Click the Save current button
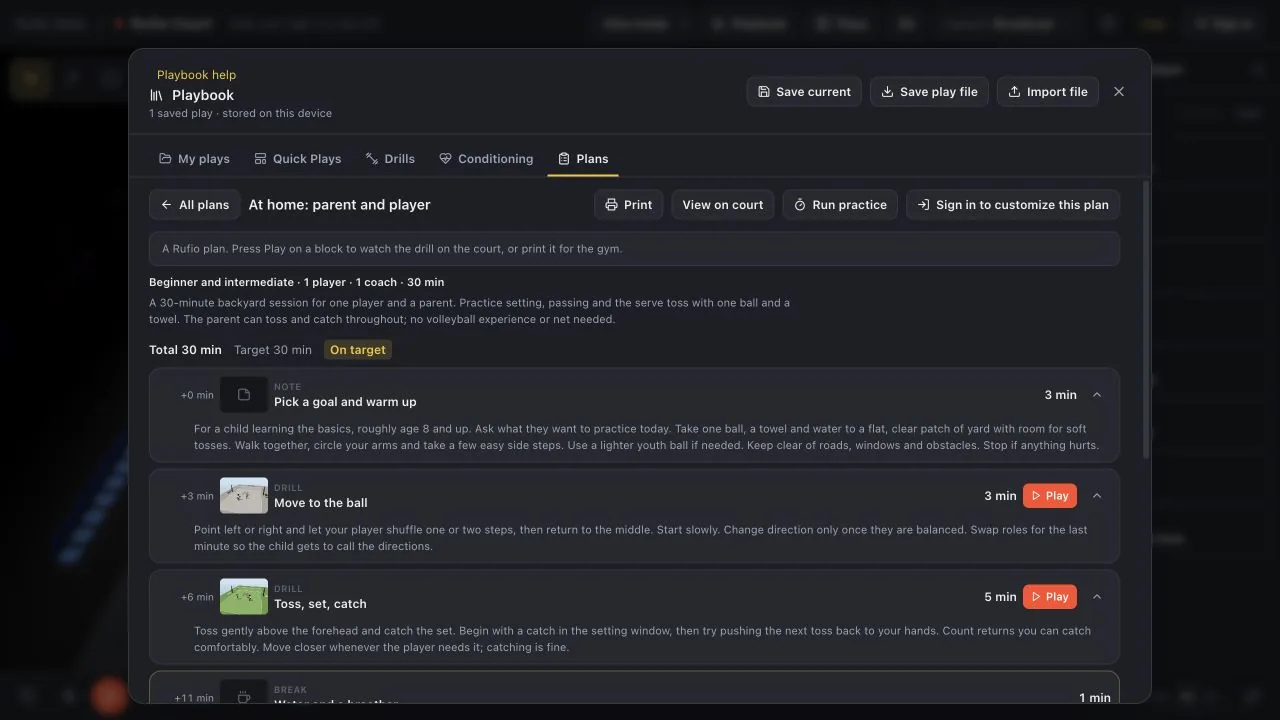1280x720 pixels. click(804, 92)
